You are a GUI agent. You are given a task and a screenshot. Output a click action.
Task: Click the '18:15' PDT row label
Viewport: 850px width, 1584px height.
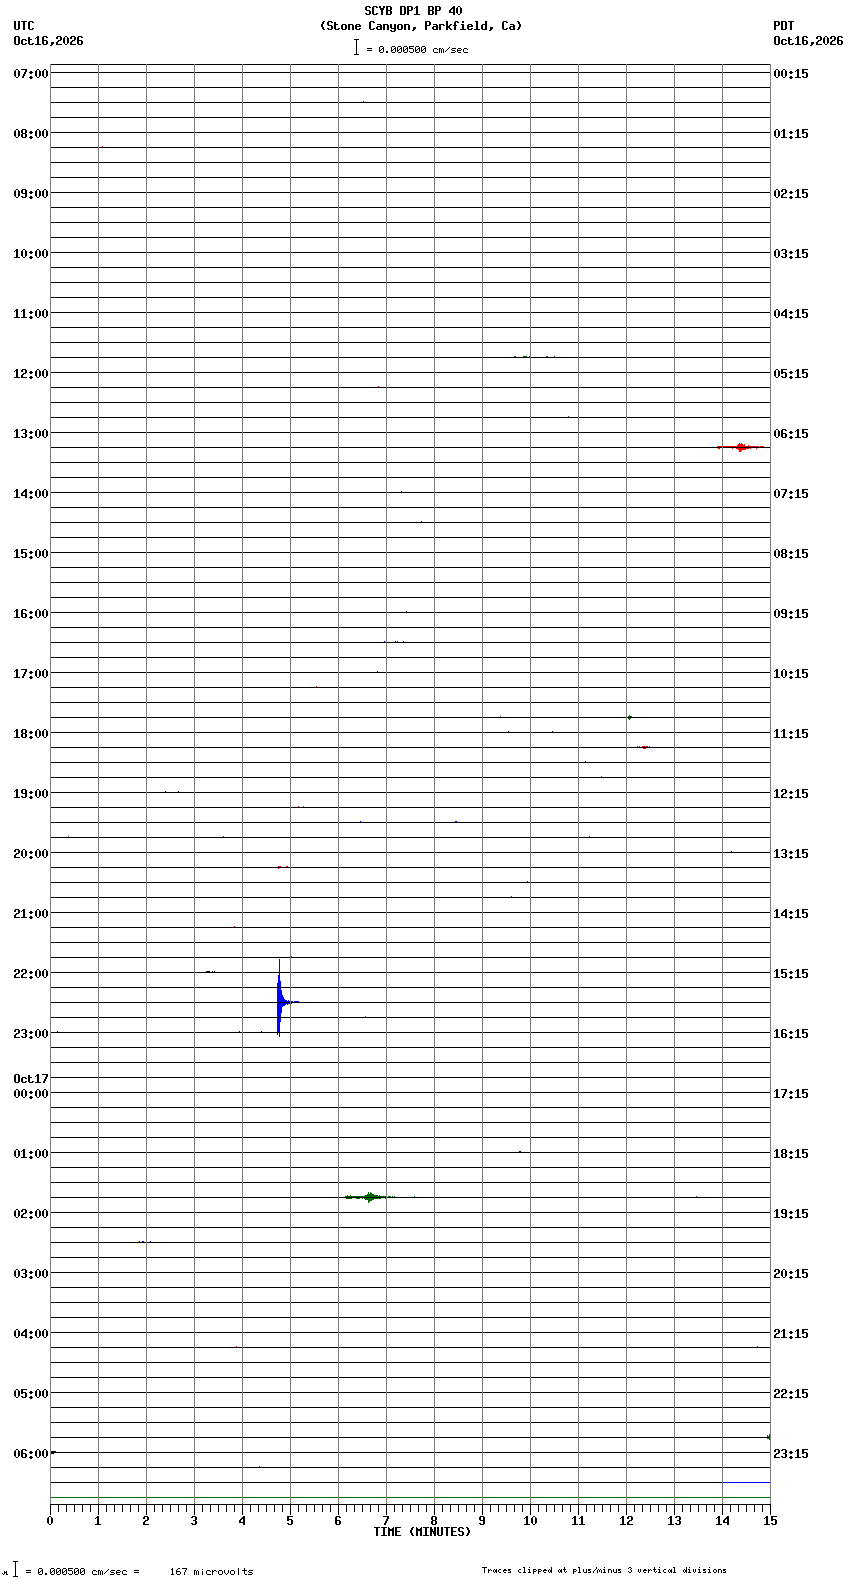point(791,1154)
